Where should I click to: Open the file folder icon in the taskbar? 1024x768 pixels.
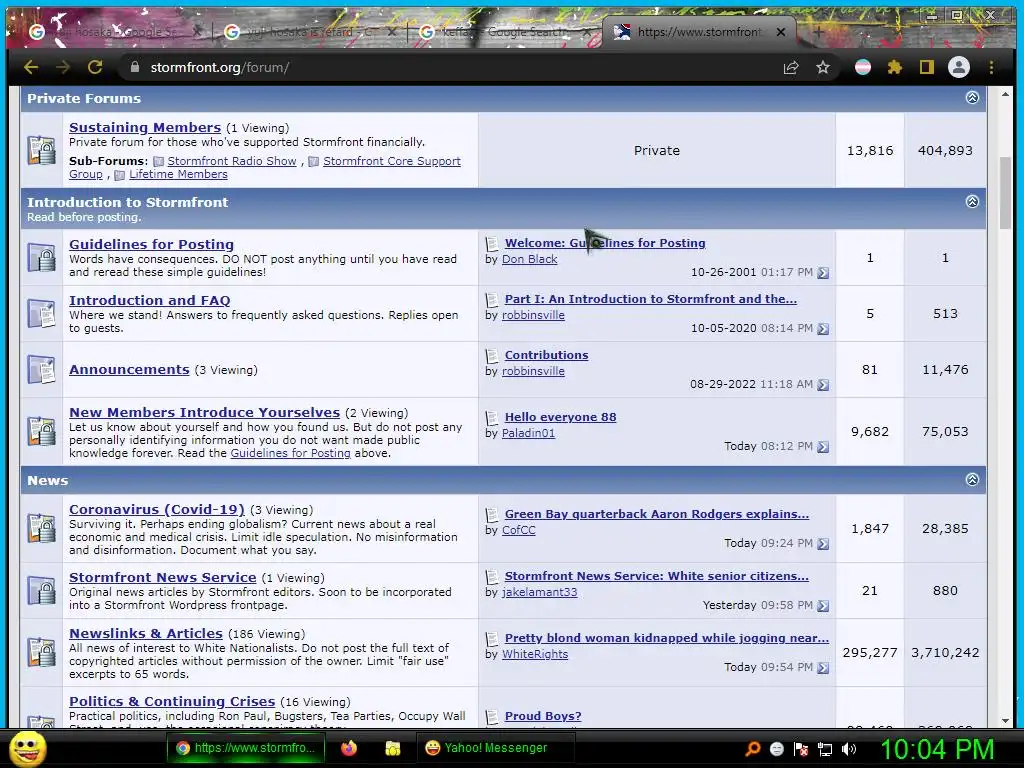[x=392, y=748]
